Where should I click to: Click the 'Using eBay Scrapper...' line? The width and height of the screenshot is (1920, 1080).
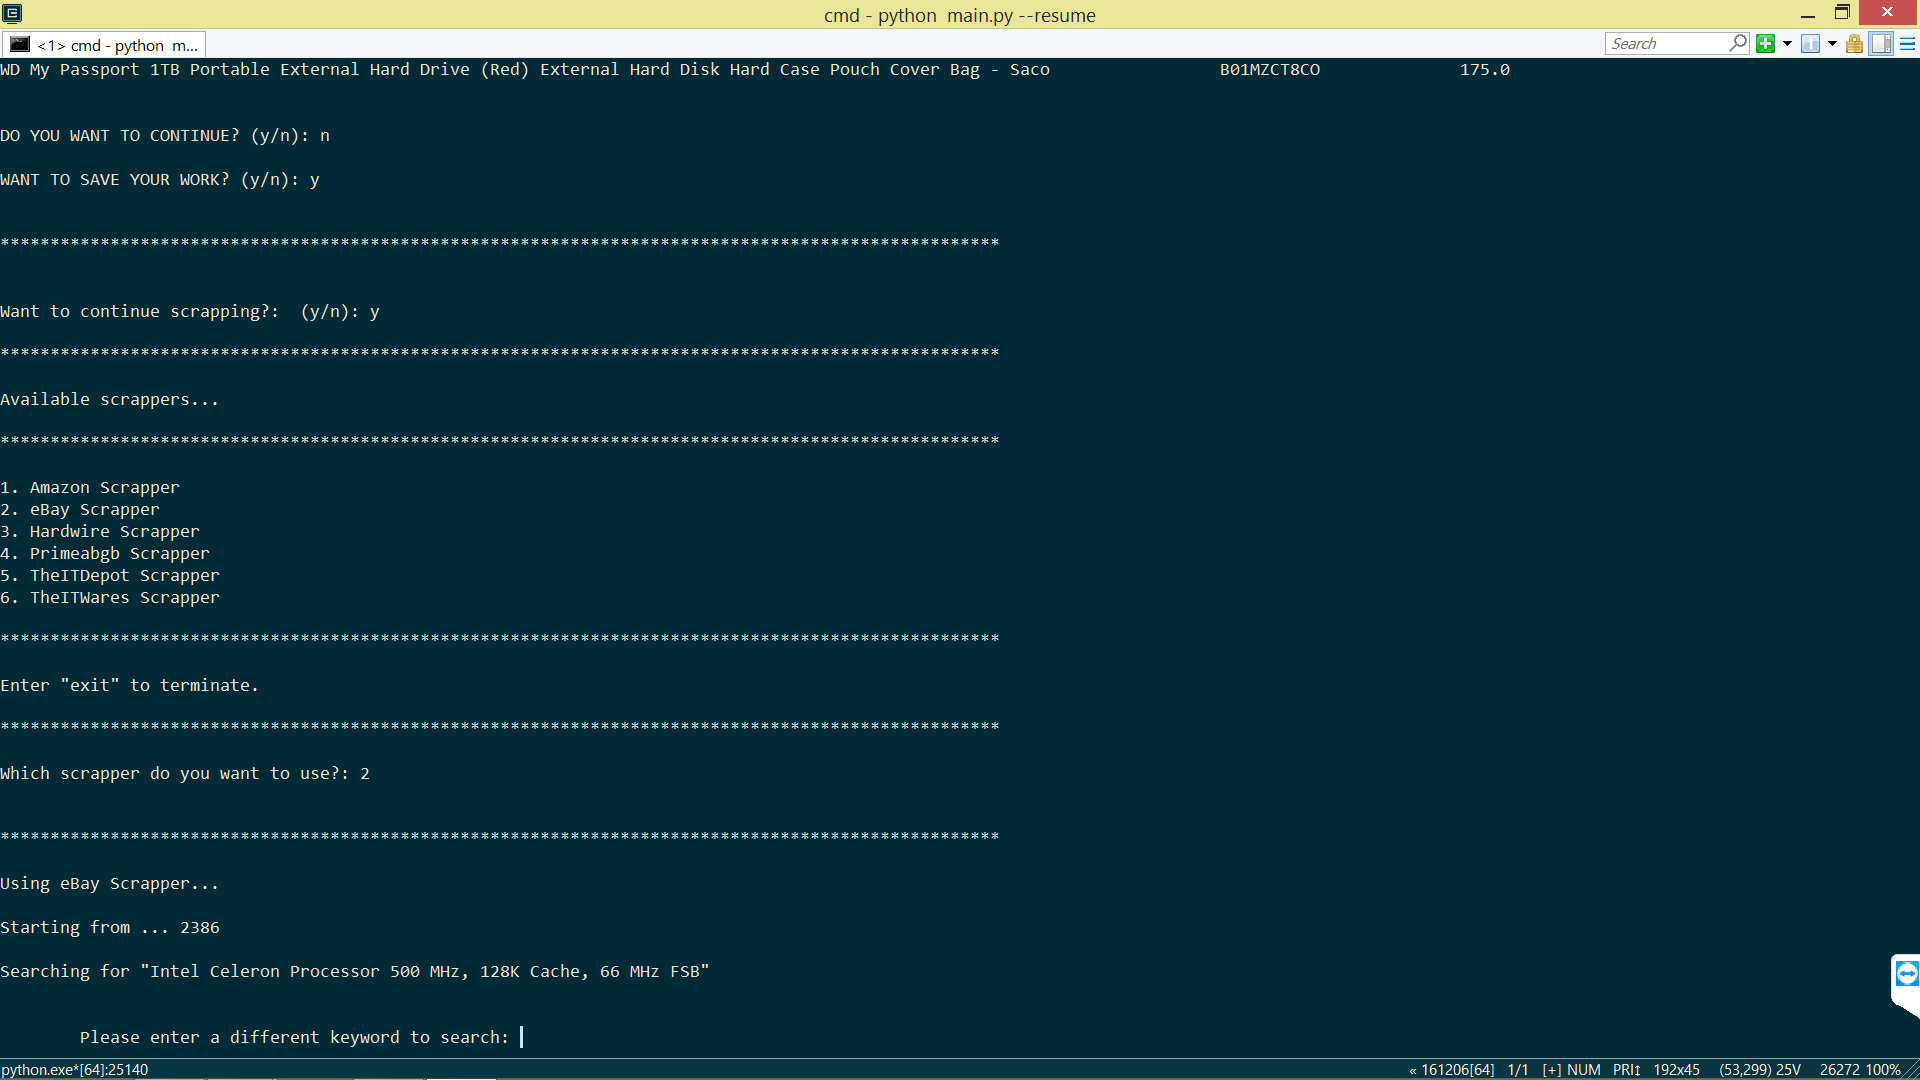point(110,883)
